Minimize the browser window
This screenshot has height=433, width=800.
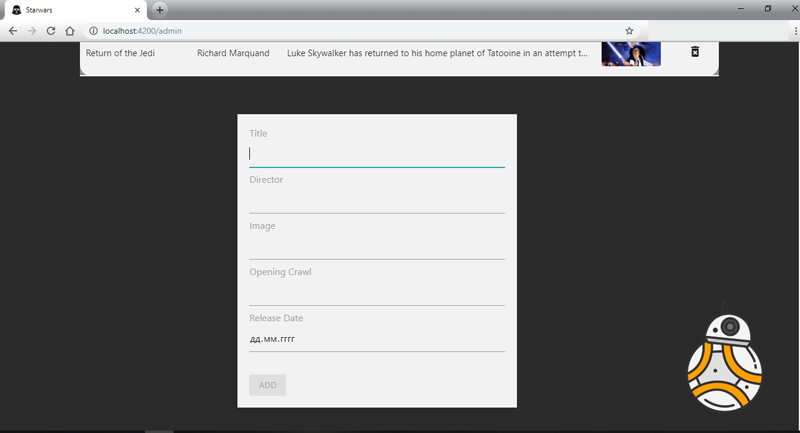741,9
